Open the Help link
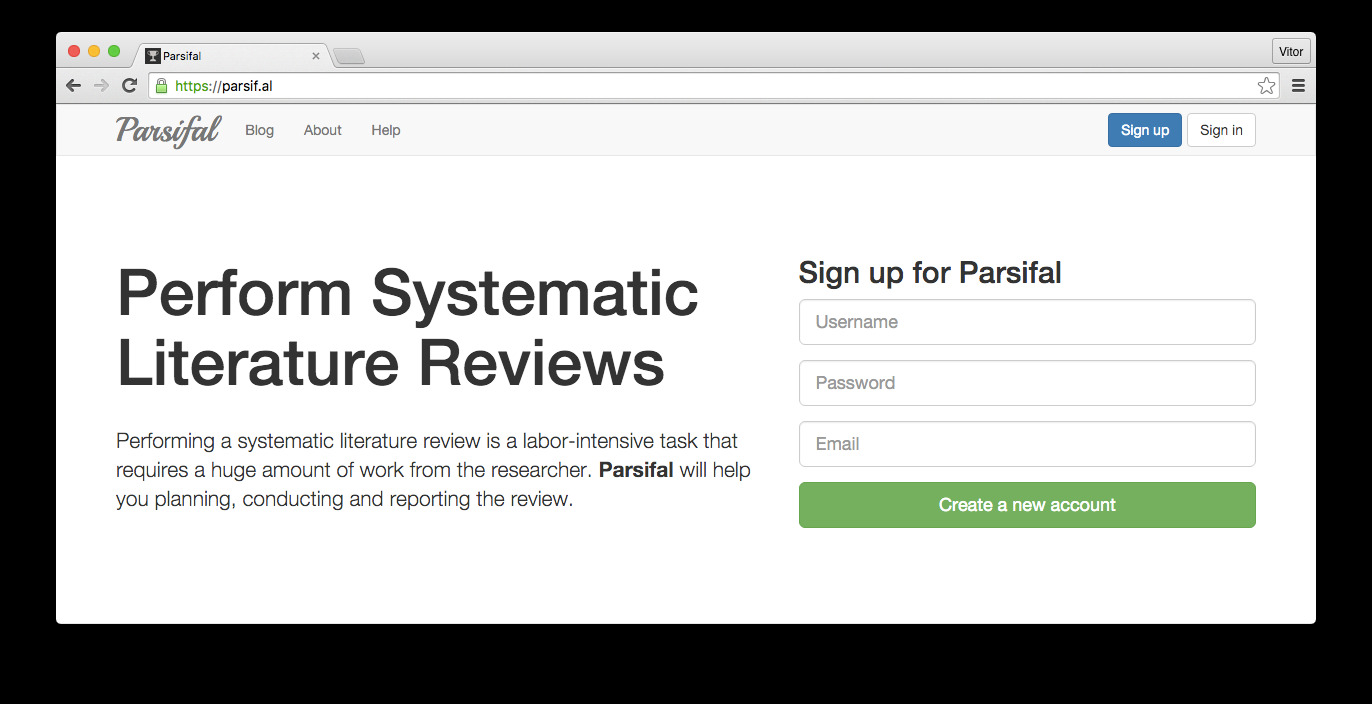The height and width of the screenshot is (704, 1372). (x=386, y=130)
